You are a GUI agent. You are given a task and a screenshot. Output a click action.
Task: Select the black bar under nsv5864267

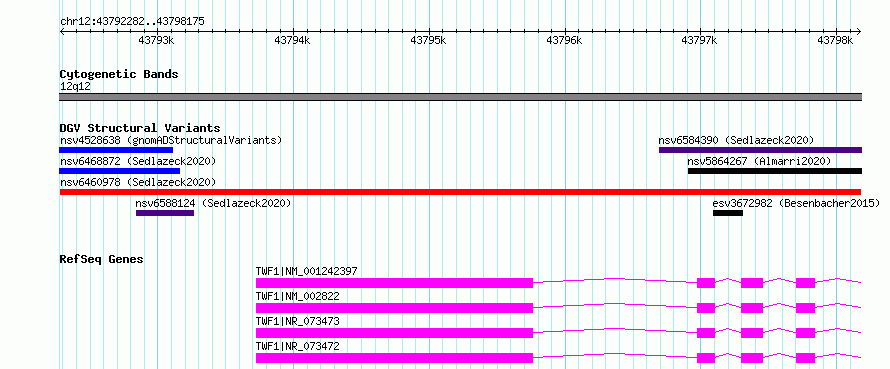(775, 171)
